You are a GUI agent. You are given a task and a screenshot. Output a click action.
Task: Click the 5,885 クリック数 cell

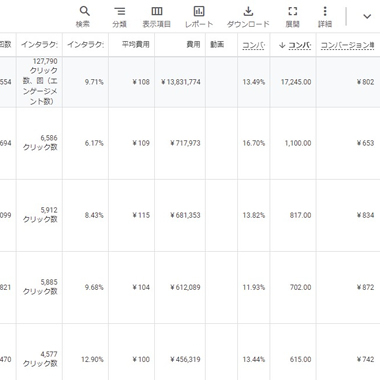click(40, 287)
